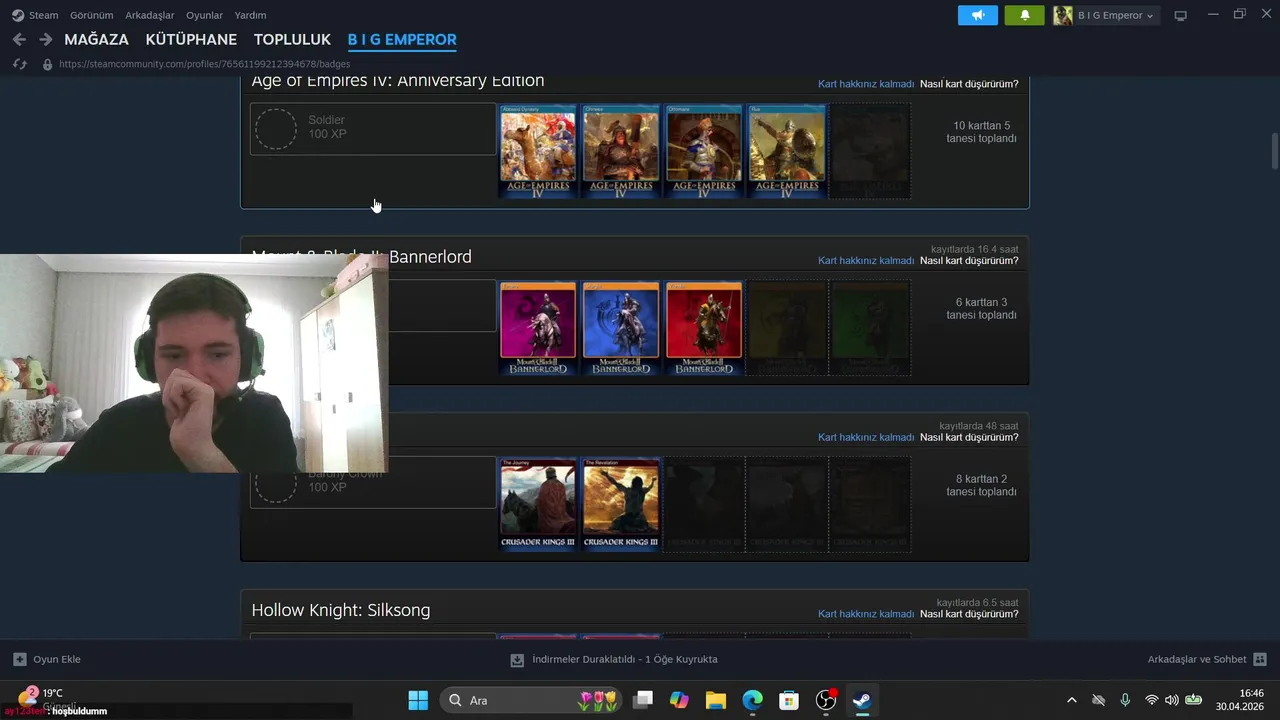Click the plus icon for Oyun Ekle
This screenshot has width=1280, height=720.
point(20,659)
